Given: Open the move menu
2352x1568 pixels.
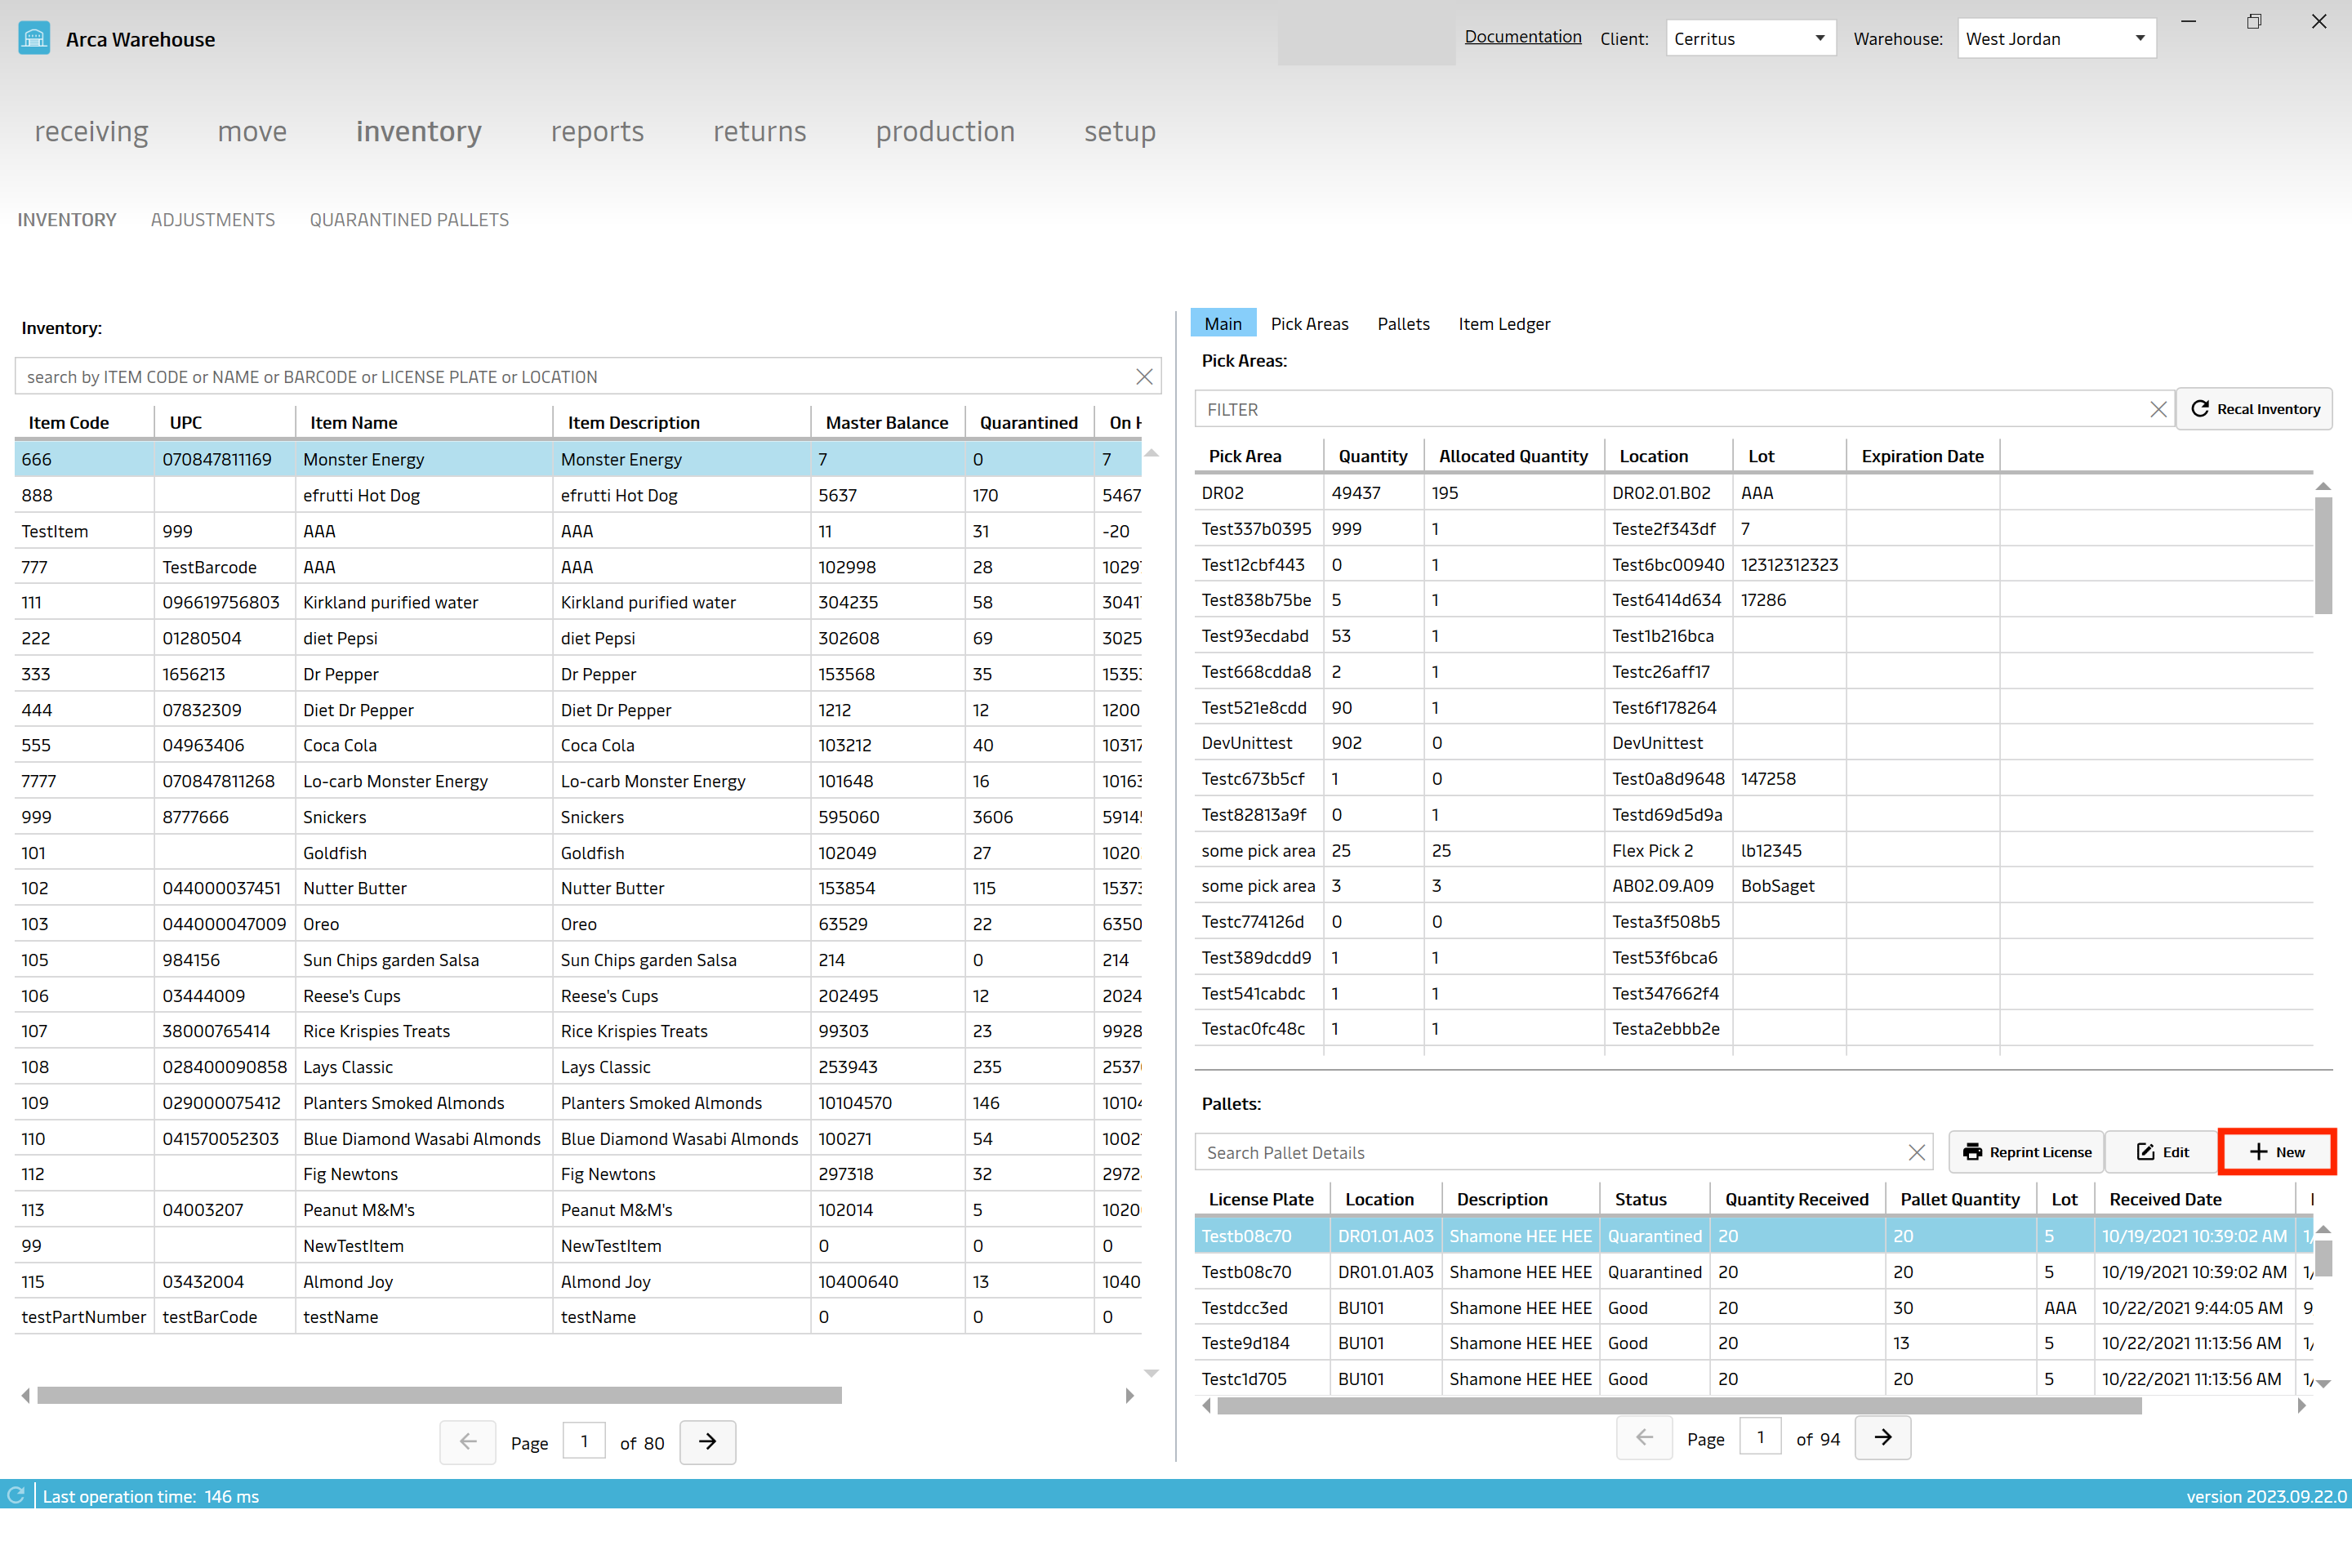Looking at the screenshot, I should coord(252,131).
